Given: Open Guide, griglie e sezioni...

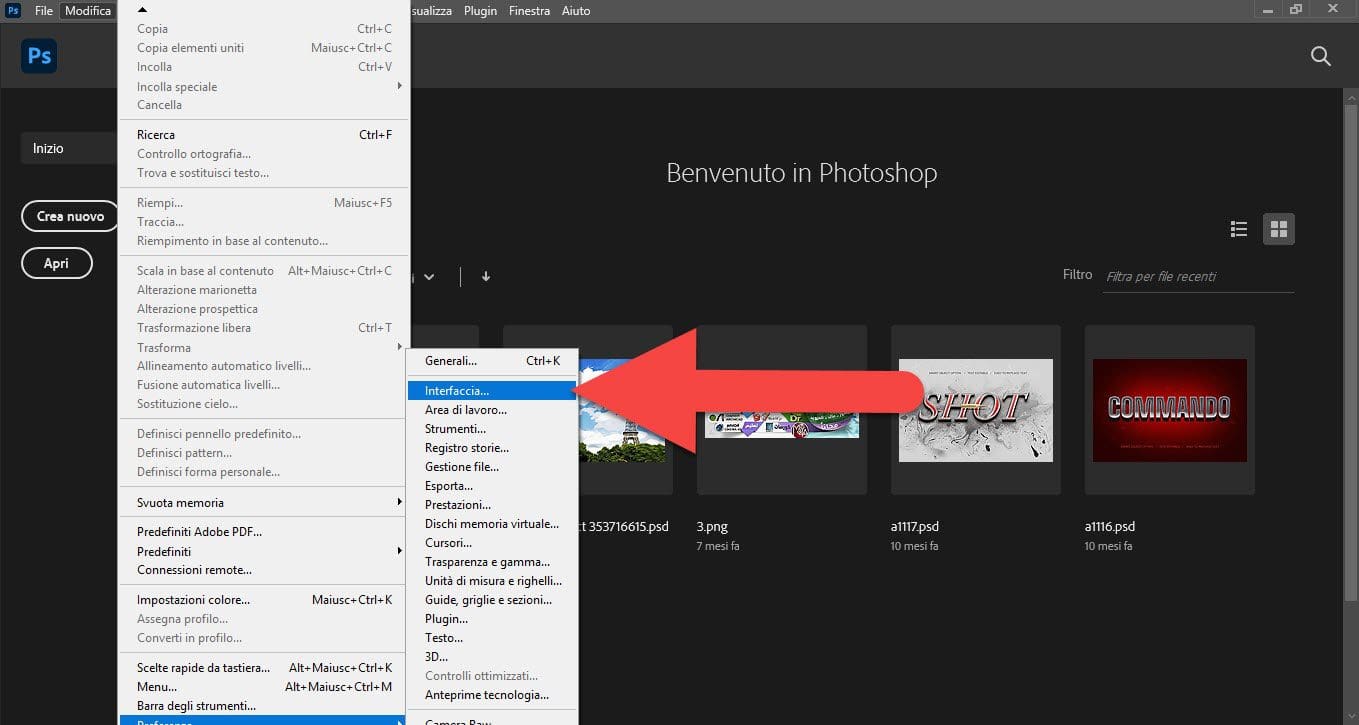Looking at the screenshot, I should click(x=492, y=600).
